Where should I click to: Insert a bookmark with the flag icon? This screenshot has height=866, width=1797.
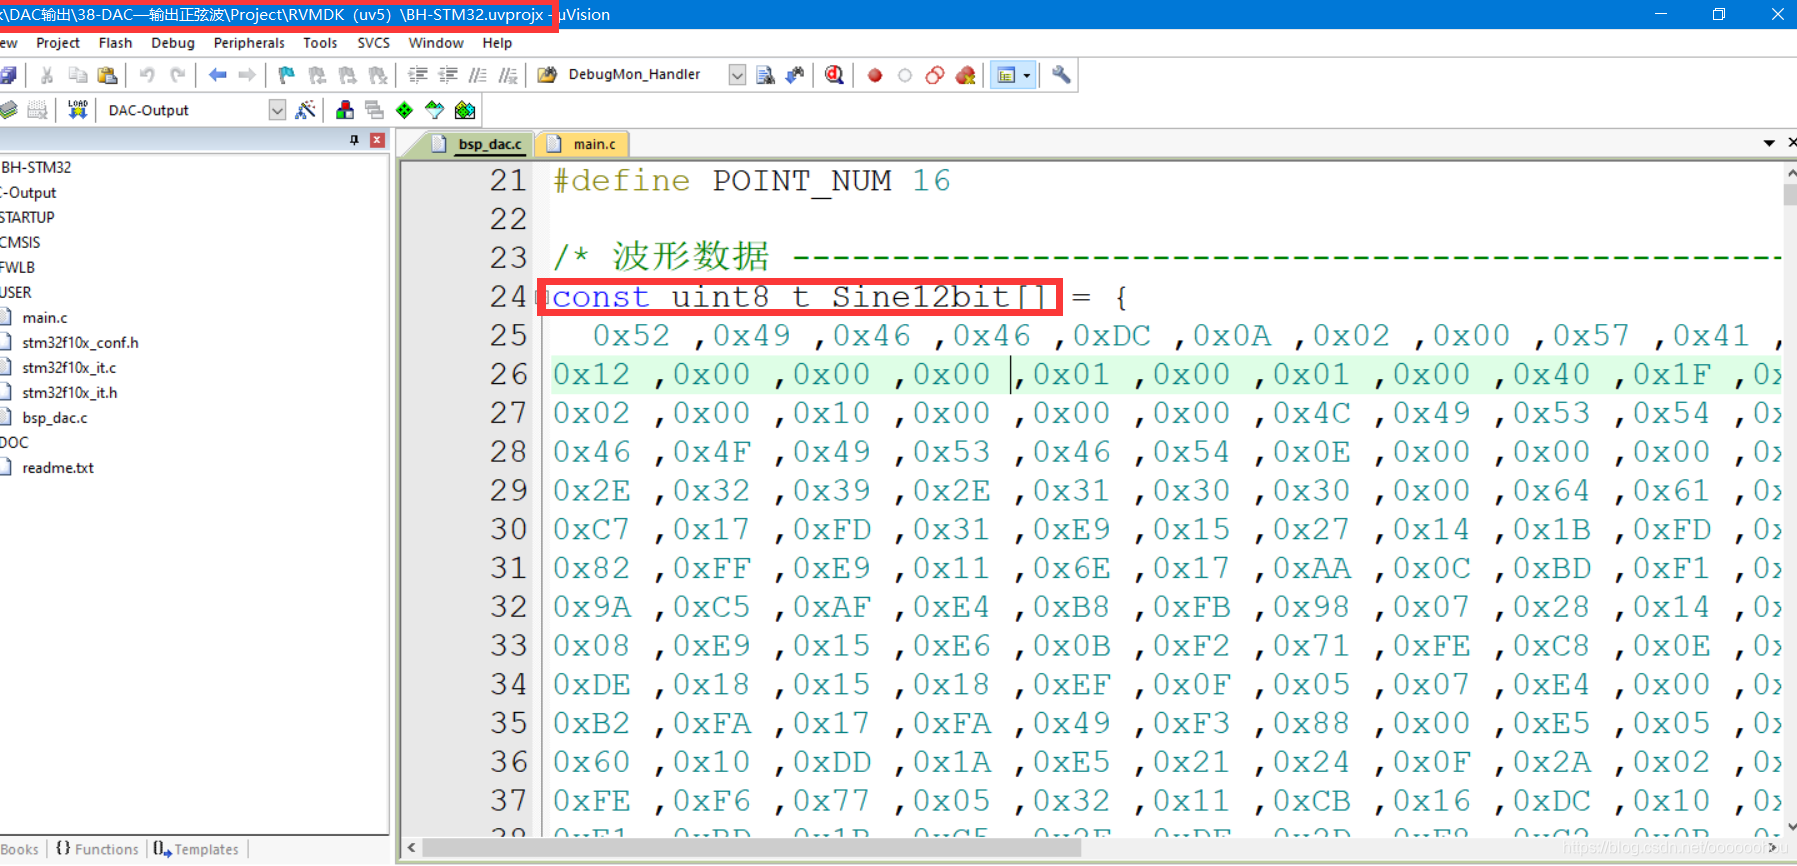click(x=287, y=75)
